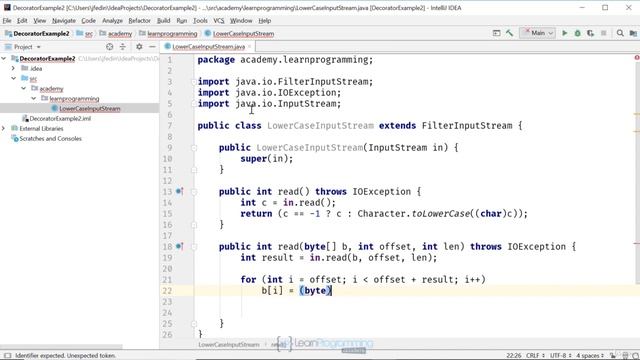Expand the External Libraries node

pos(4,128)
